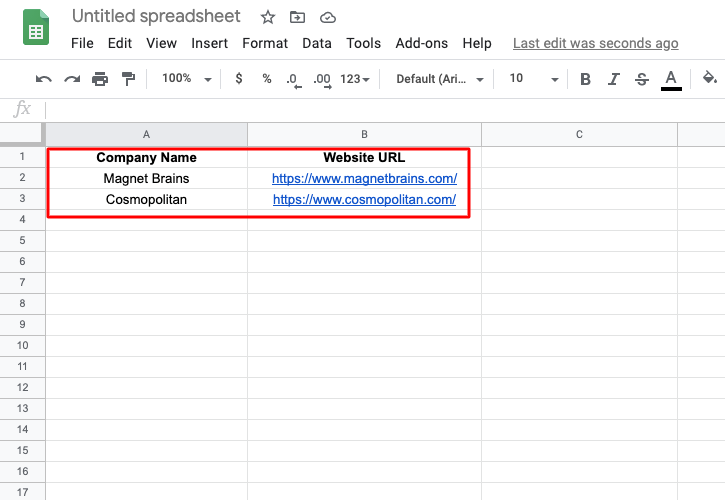Format as currency with dollar icon
This screenshot has height=500, width=725.
point(239,79)
